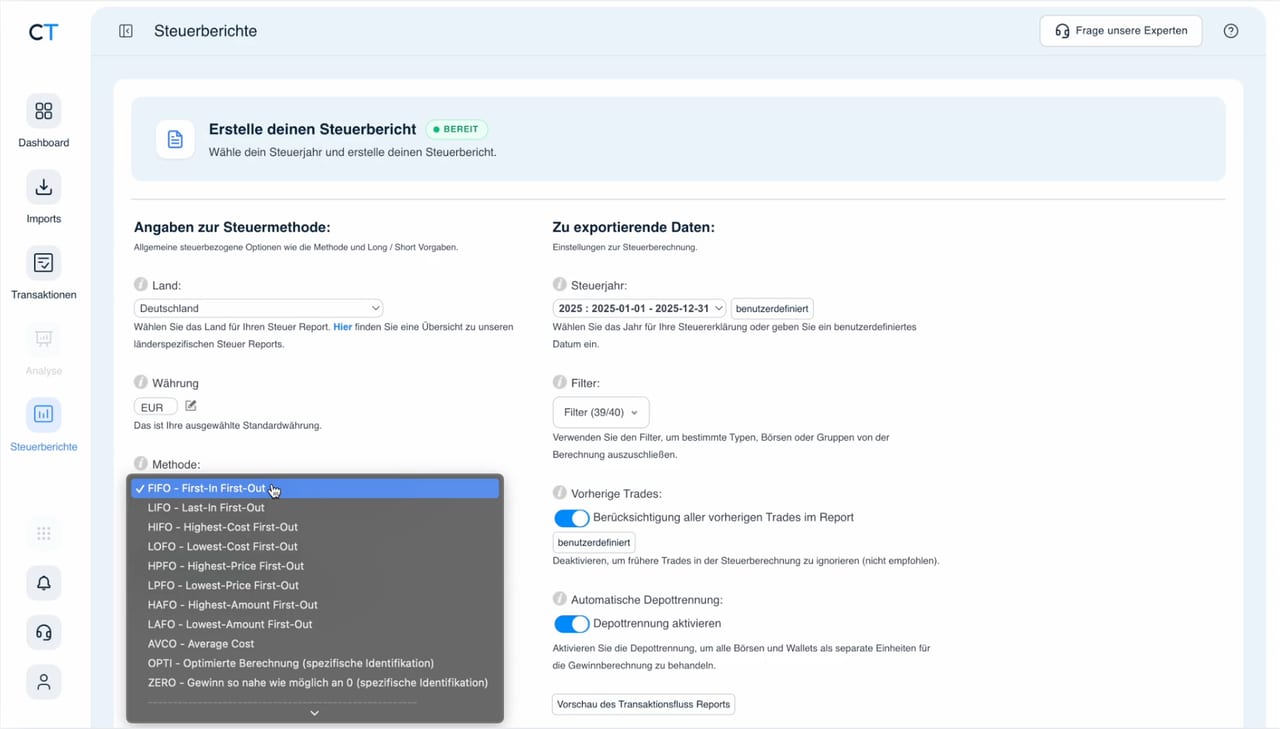Click the info icon beside Steuerjahr
Screen dimensions: 1280x729
560,285
